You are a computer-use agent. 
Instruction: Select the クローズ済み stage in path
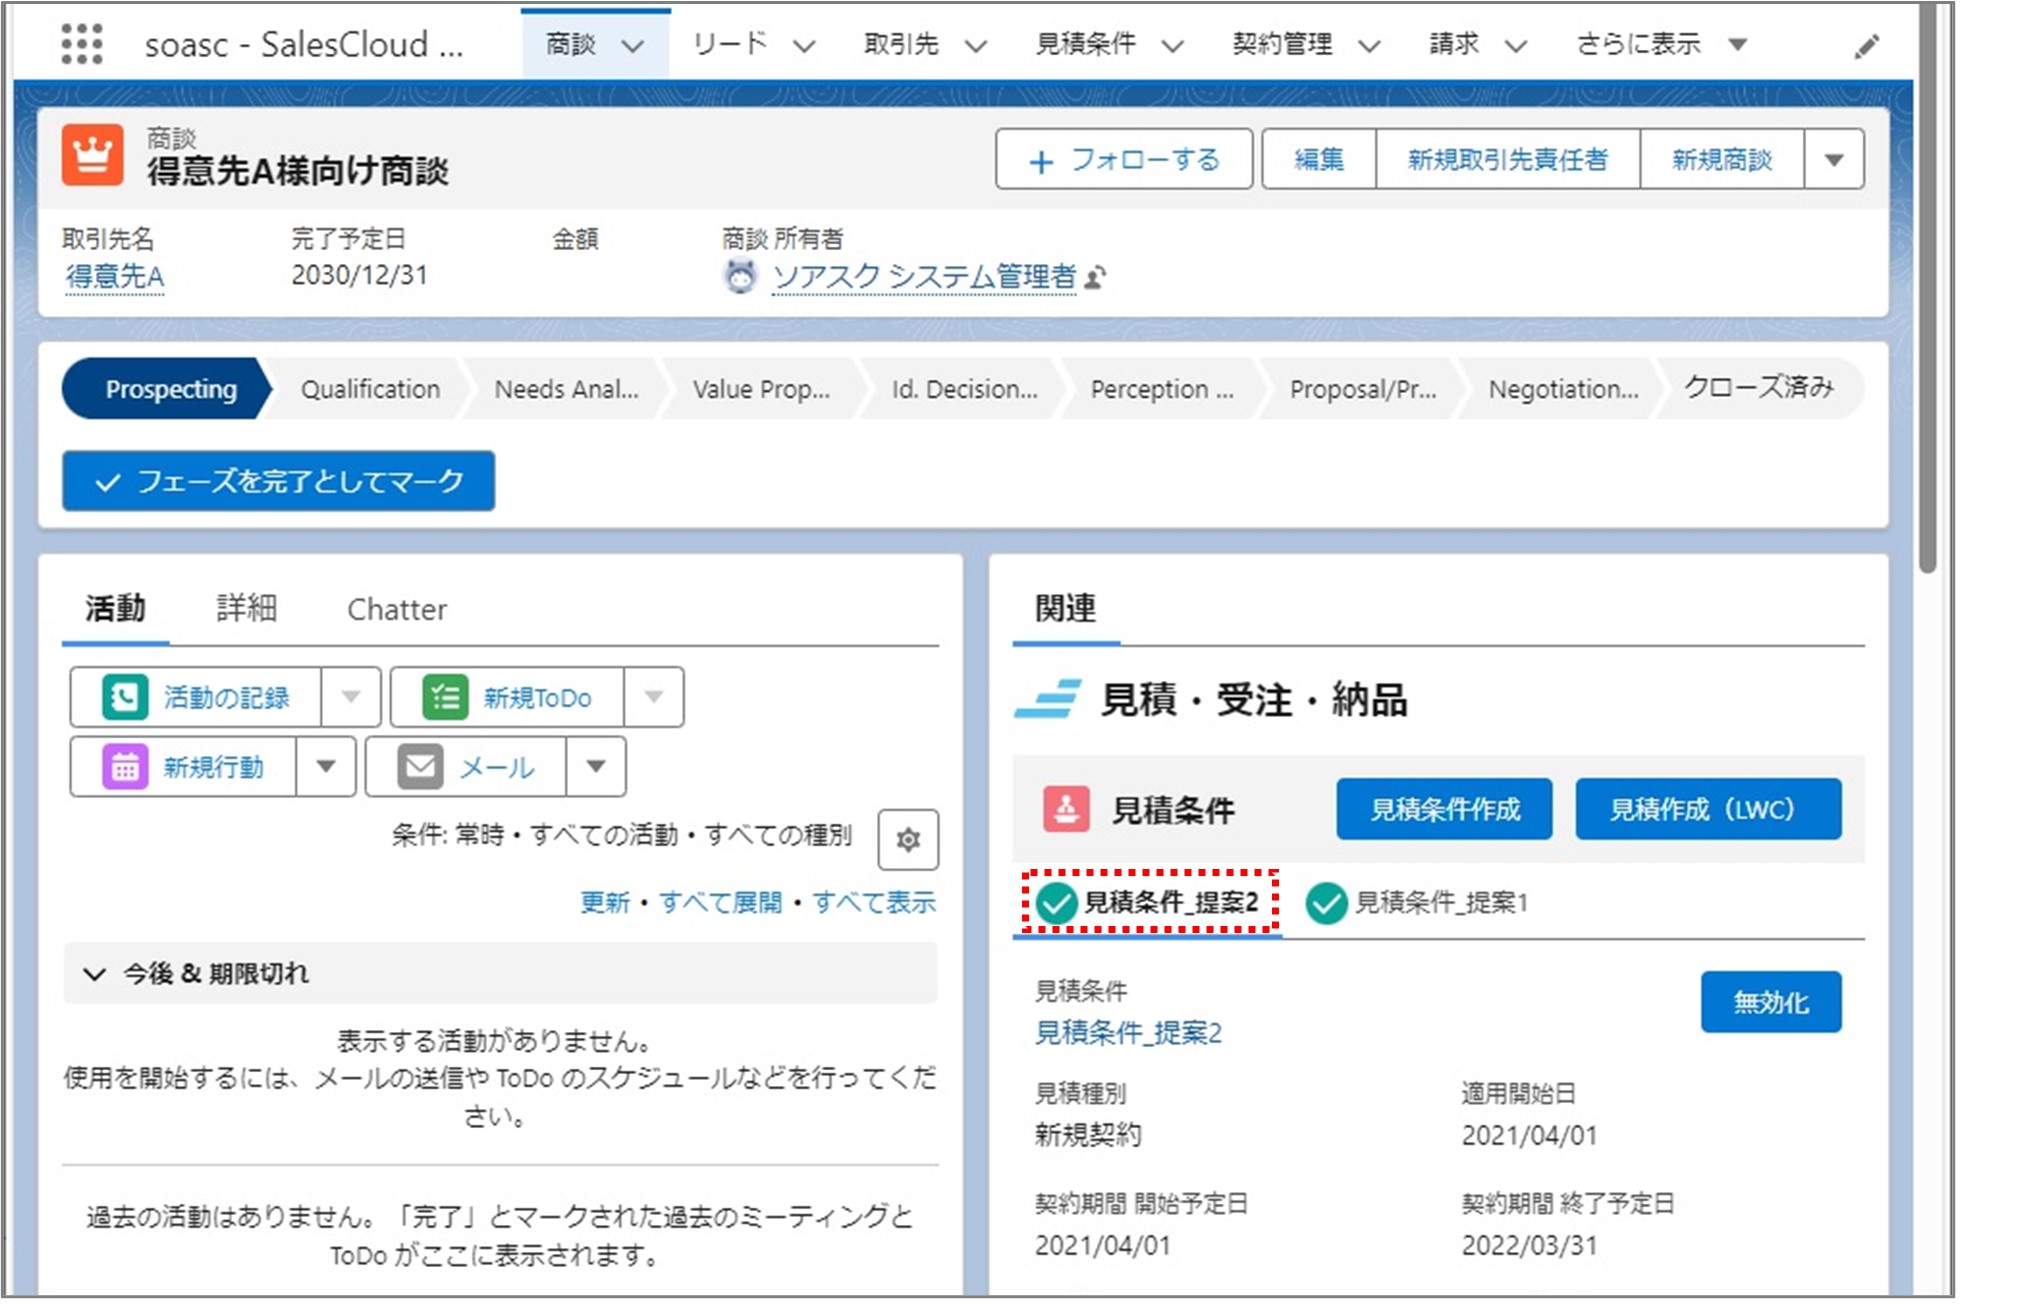click(1759, 388)
